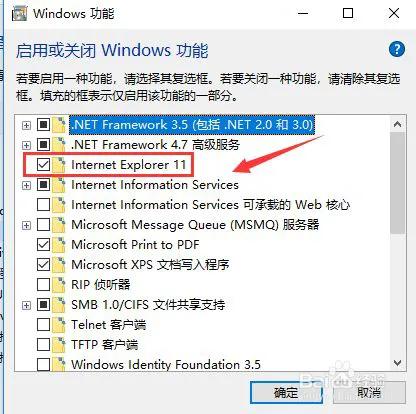Click the Internet Explorer 11 folder icon
The height and width of the screenshot is (414, 416).
pyautogui.click(x=59, y=165)
